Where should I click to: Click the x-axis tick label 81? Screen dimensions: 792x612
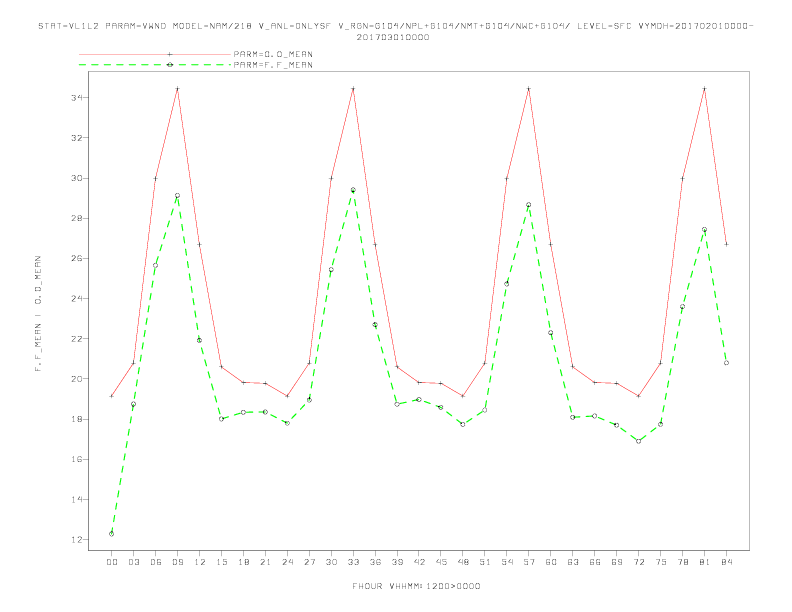[x=705, y=562]
